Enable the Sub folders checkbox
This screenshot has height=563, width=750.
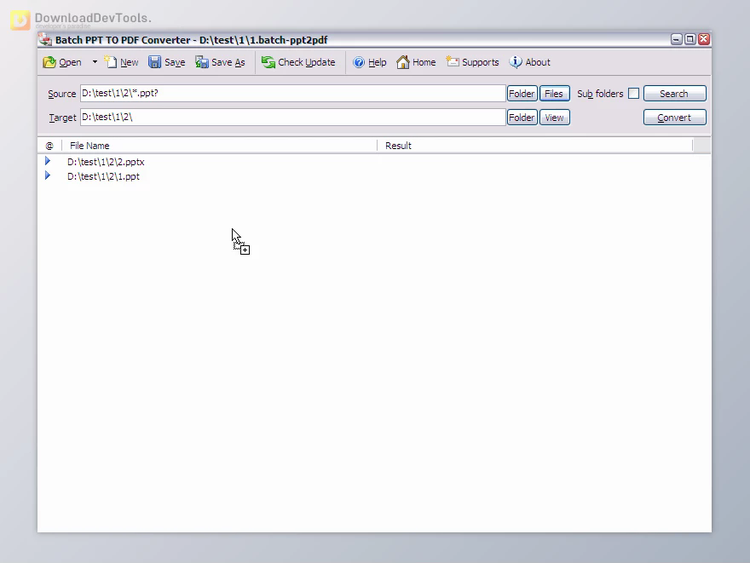click(633, 93)
